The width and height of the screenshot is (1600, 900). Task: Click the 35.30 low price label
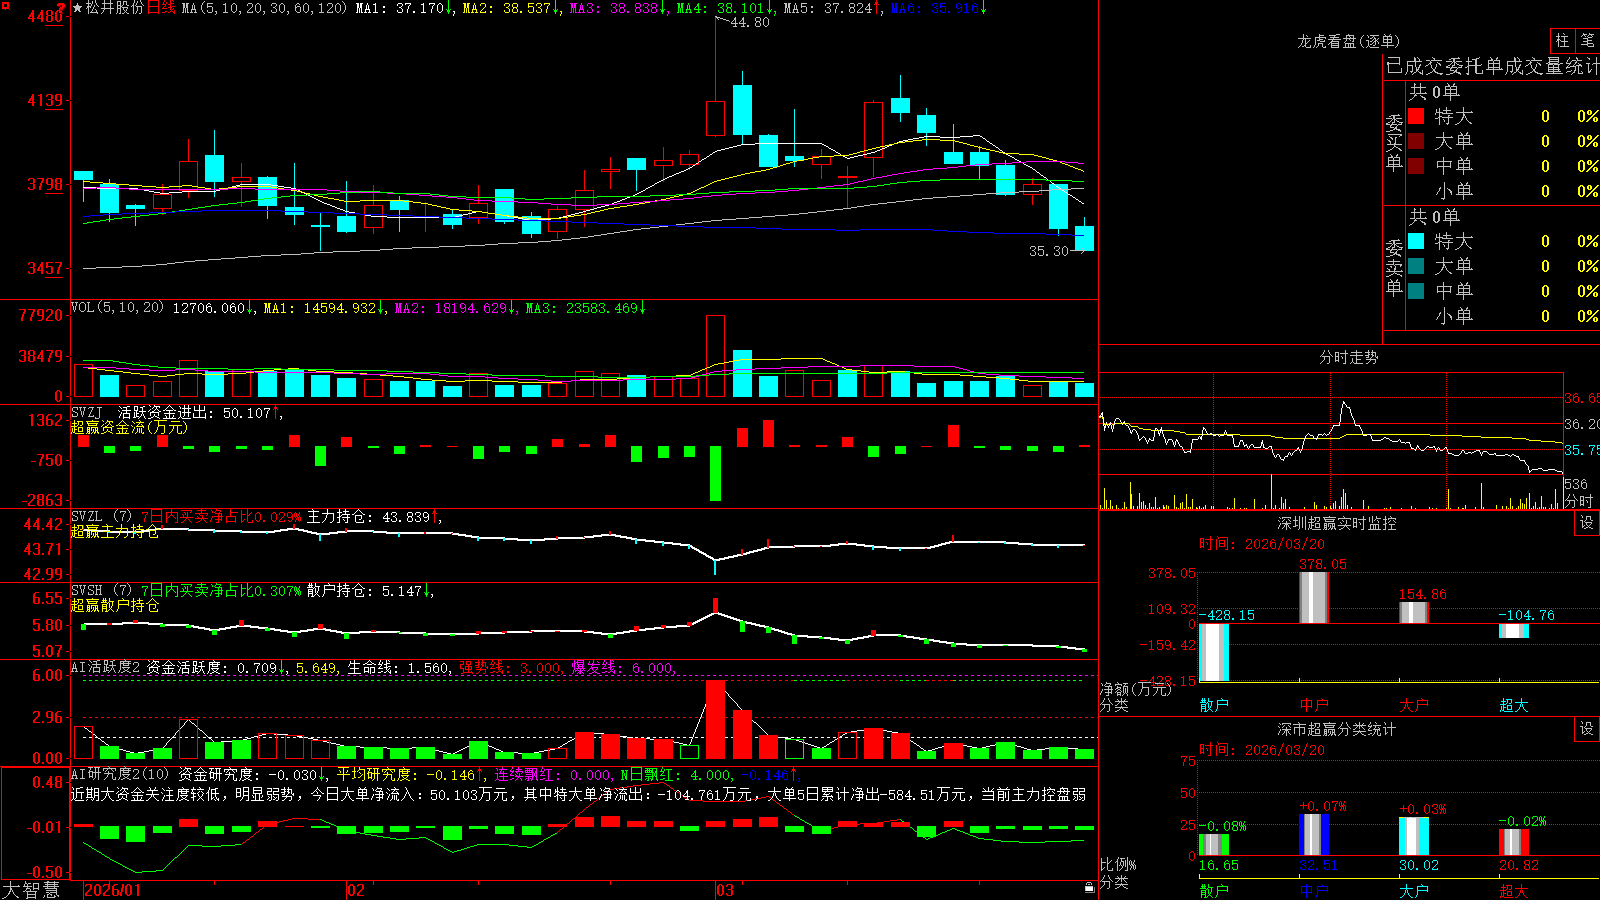coord(1049,251)
